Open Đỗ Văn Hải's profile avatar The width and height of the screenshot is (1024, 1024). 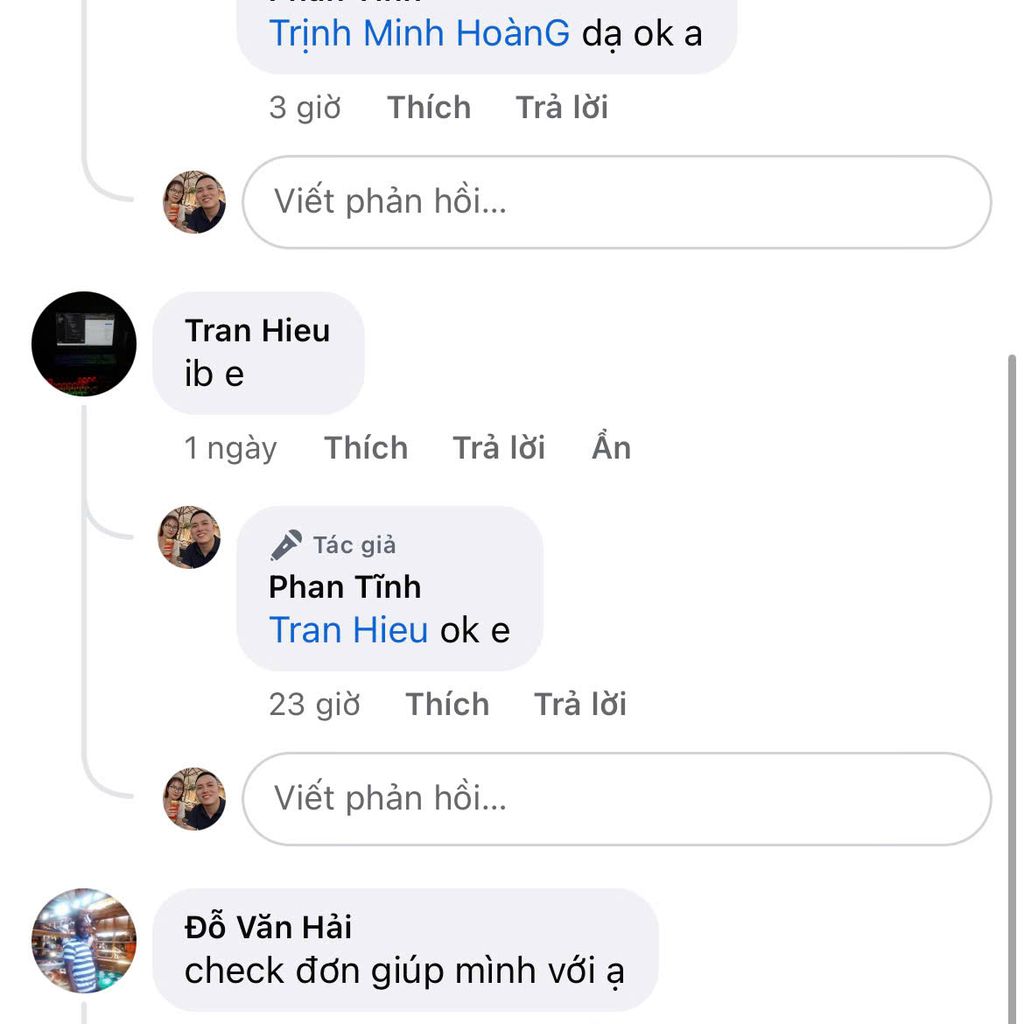point(84,940)
